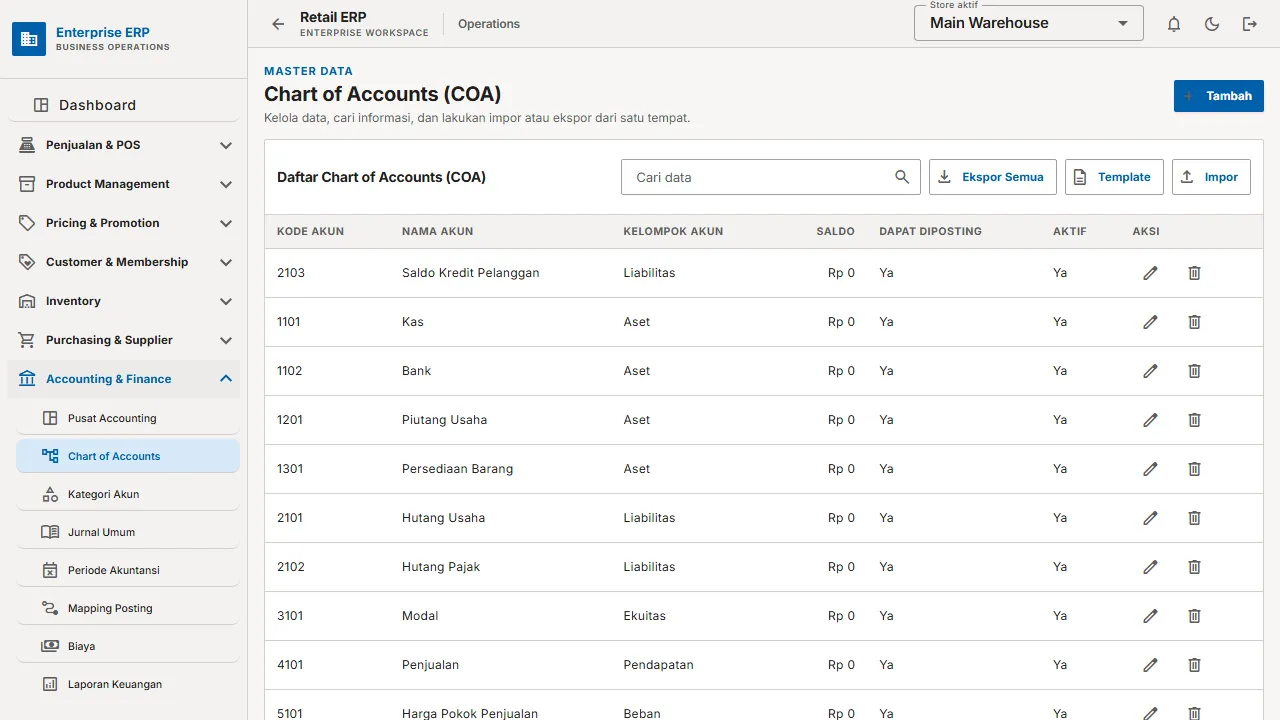
Task: Click the logout icon
Action: pos(1250,24)
